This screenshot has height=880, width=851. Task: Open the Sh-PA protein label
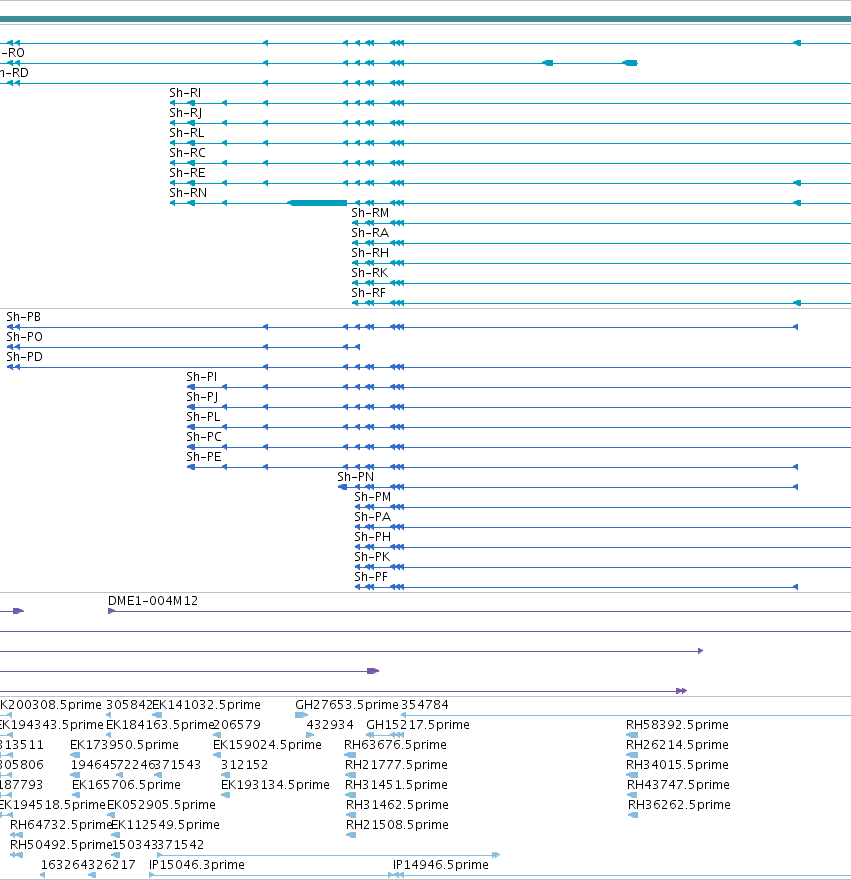click(x=372, y=517)
